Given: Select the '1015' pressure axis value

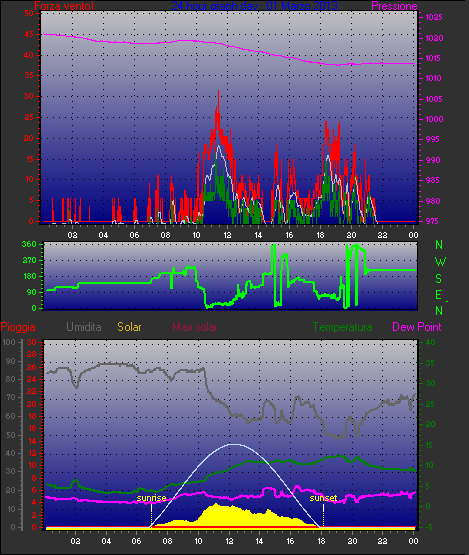Looking at the screenshot, I should pyautogui.click(x=433, y=58).
